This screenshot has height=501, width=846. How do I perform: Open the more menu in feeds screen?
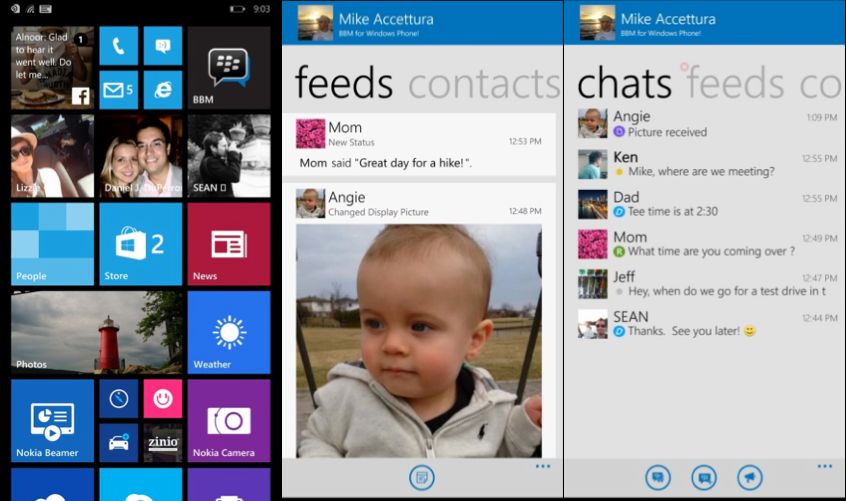[543, 466]
